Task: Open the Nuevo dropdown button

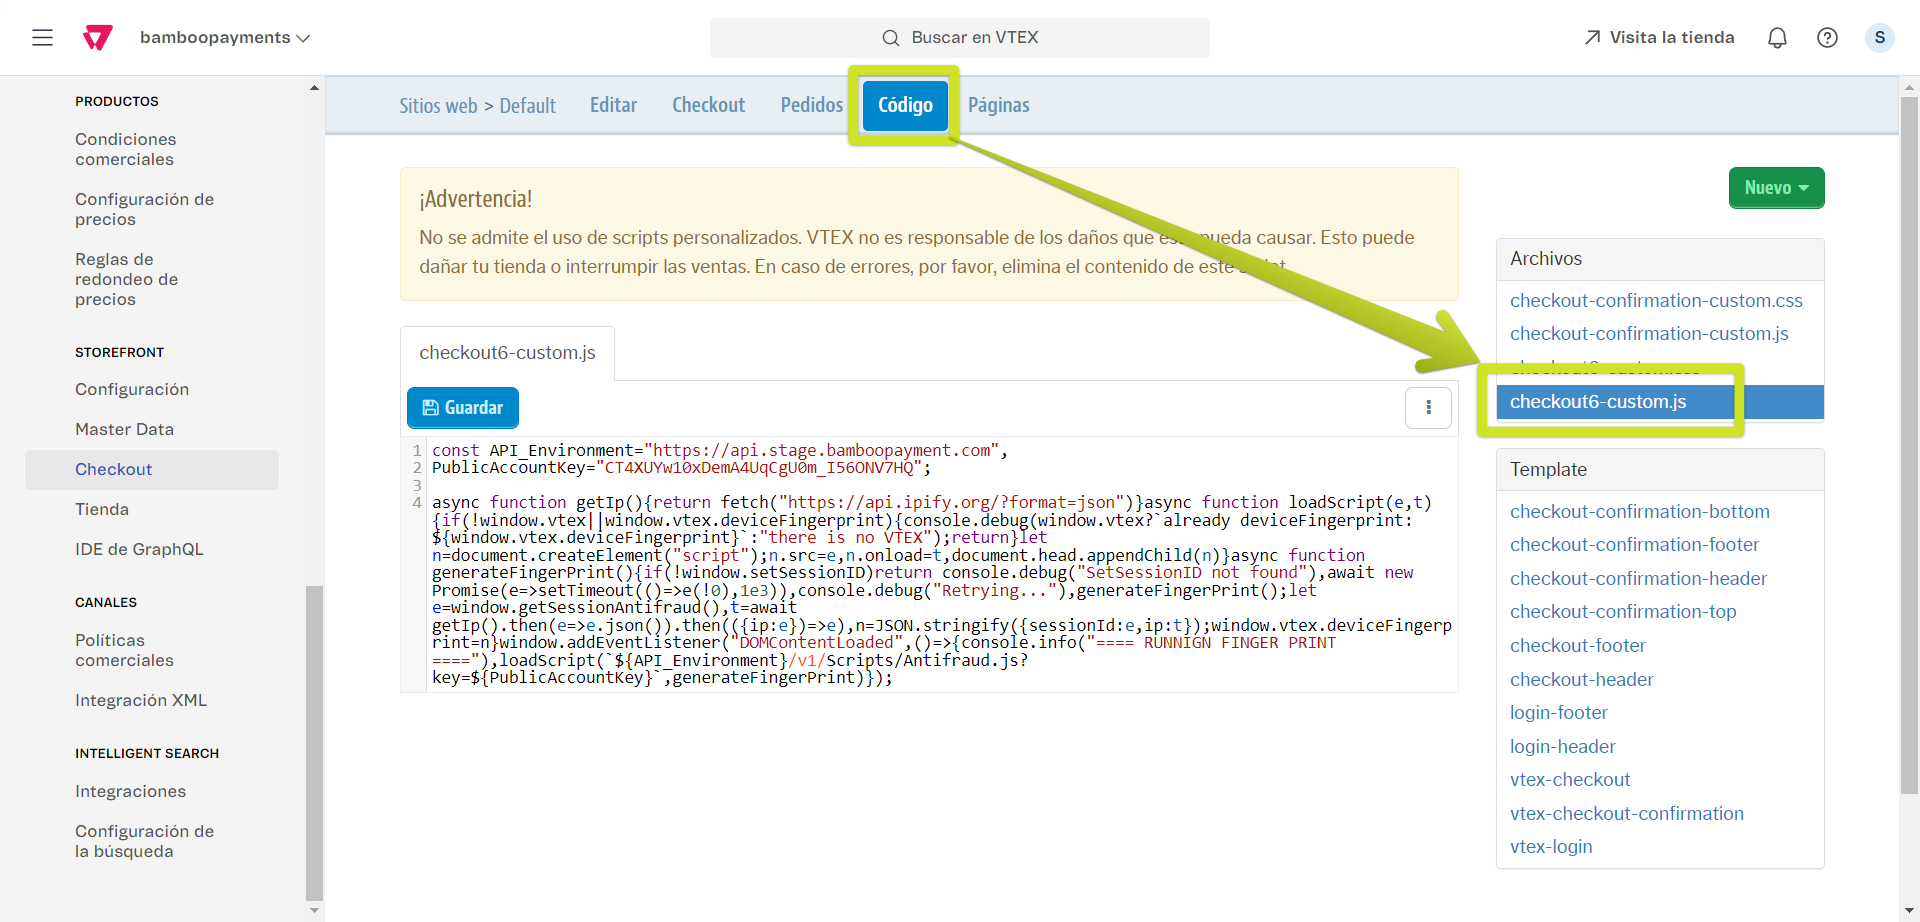Action: click(1776, 188)
